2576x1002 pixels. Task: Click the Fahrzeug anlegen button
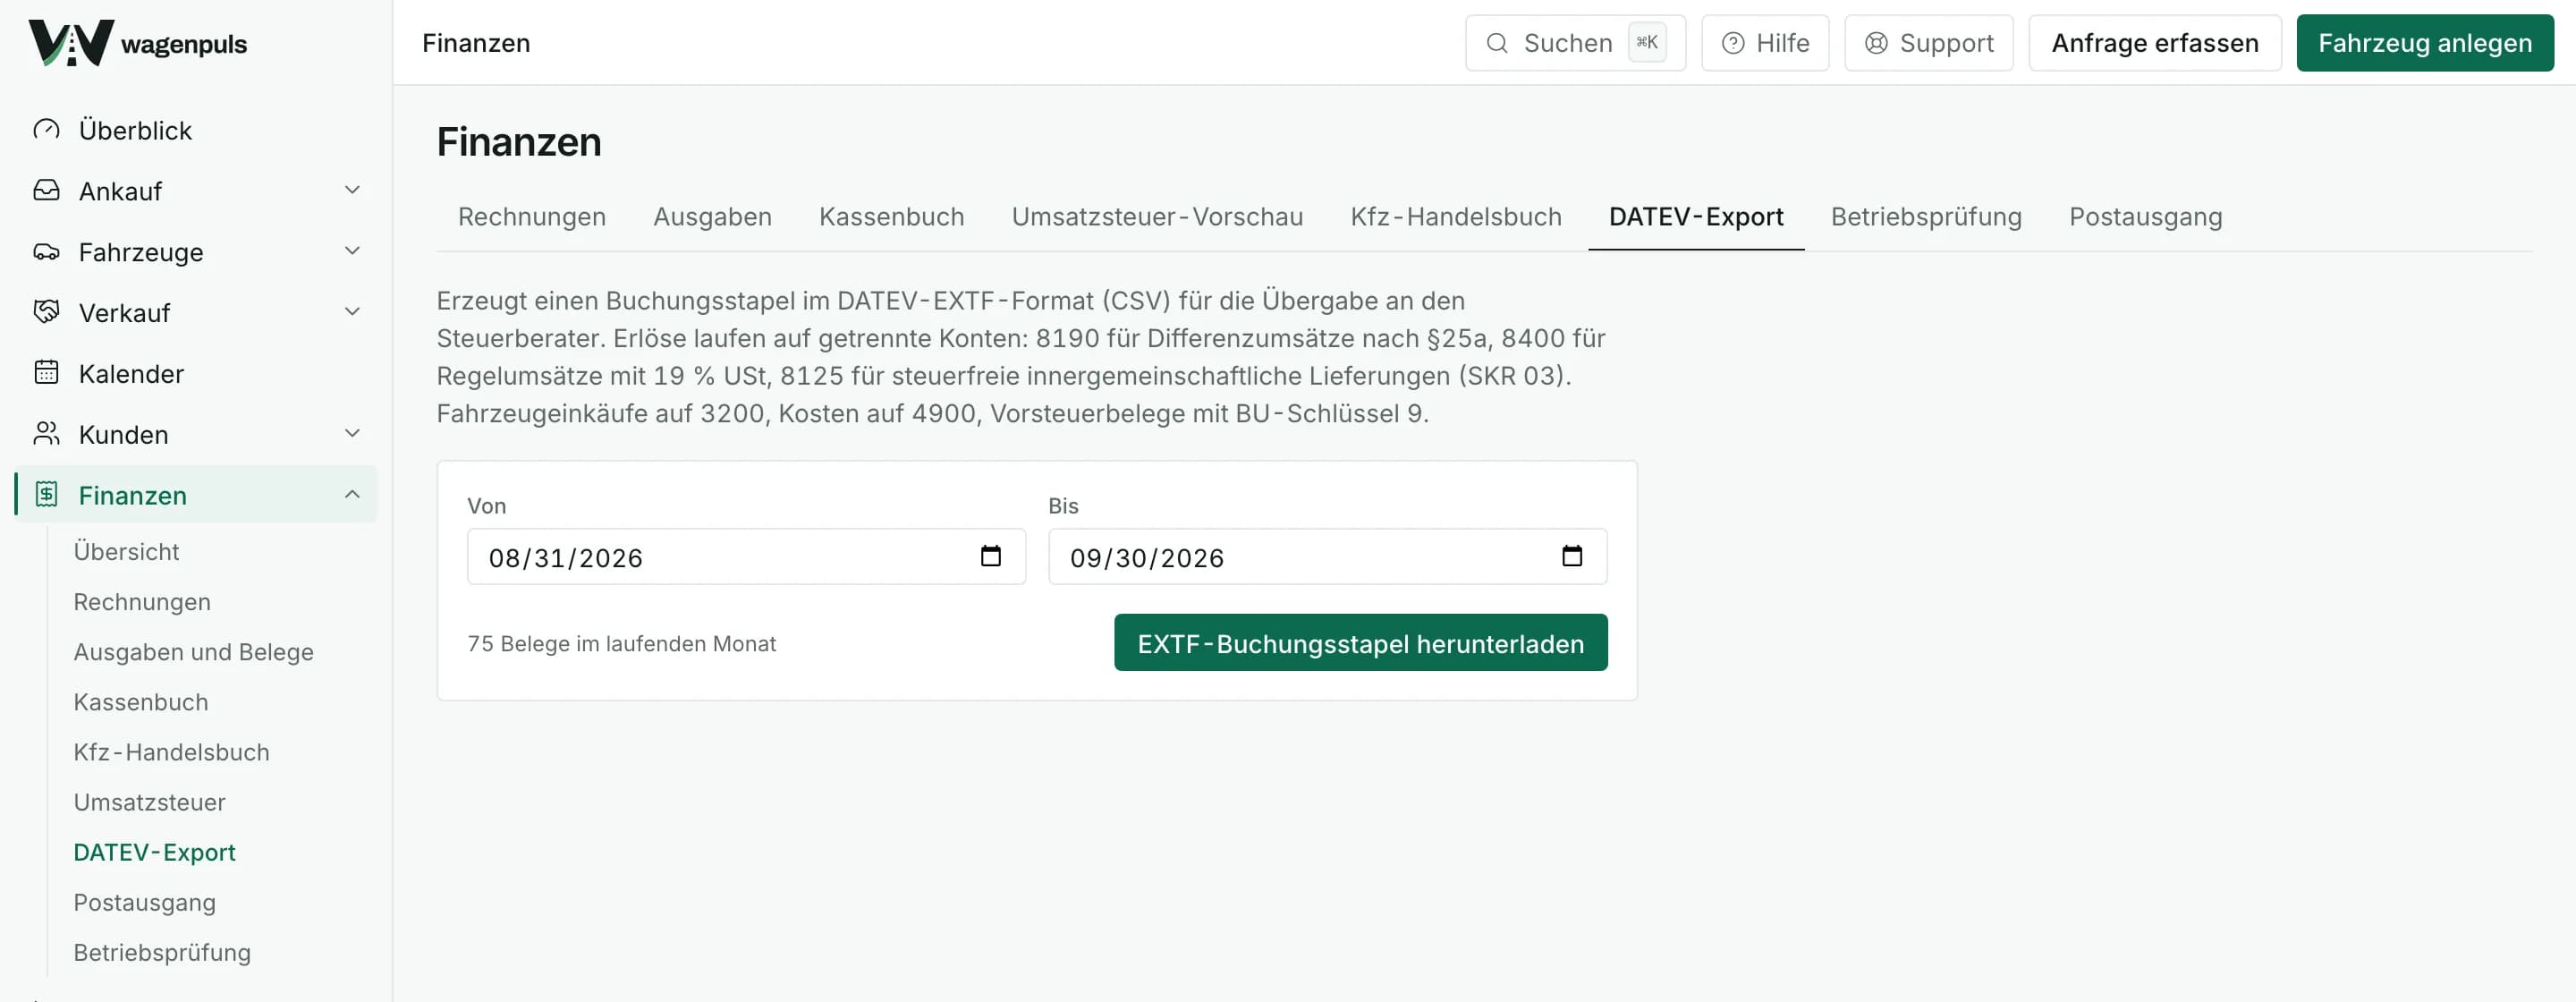pyautogui.click(x=2425, y=43)
